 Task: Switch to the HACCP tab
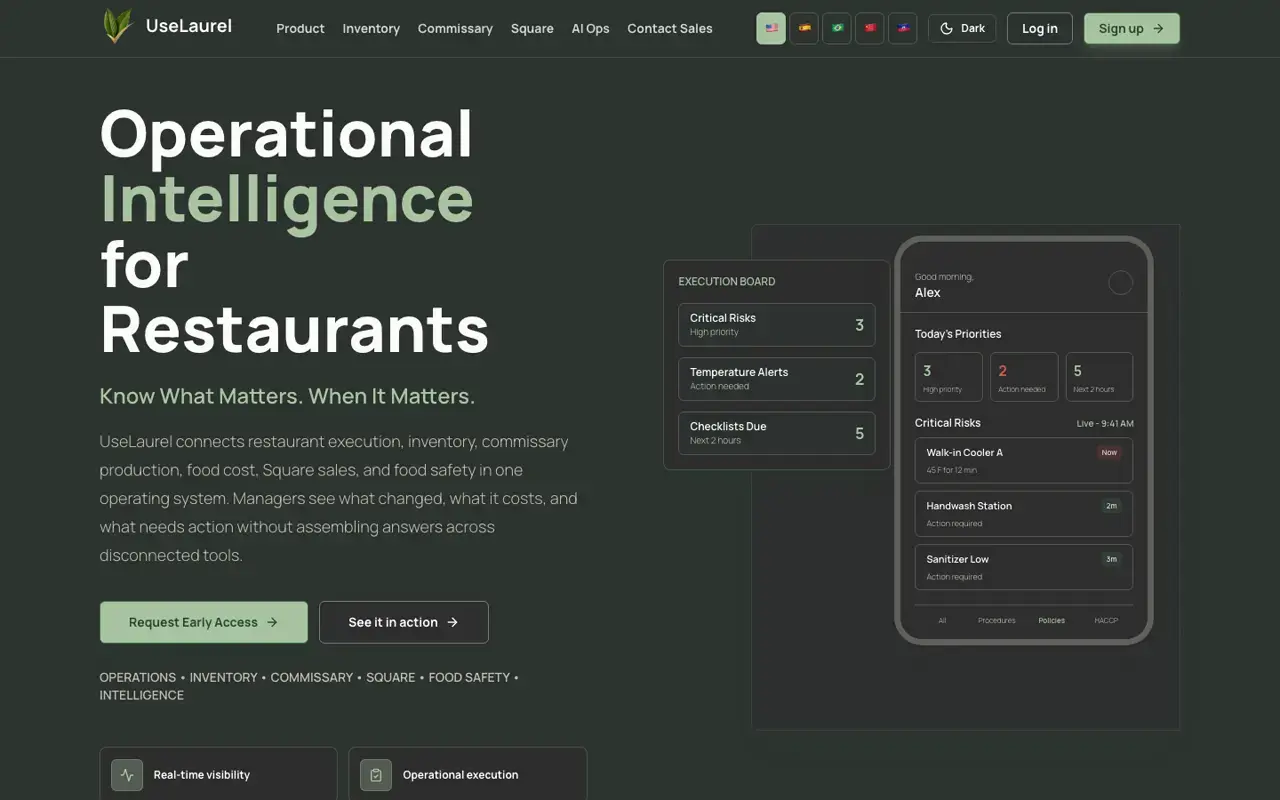coord(1106,620)
